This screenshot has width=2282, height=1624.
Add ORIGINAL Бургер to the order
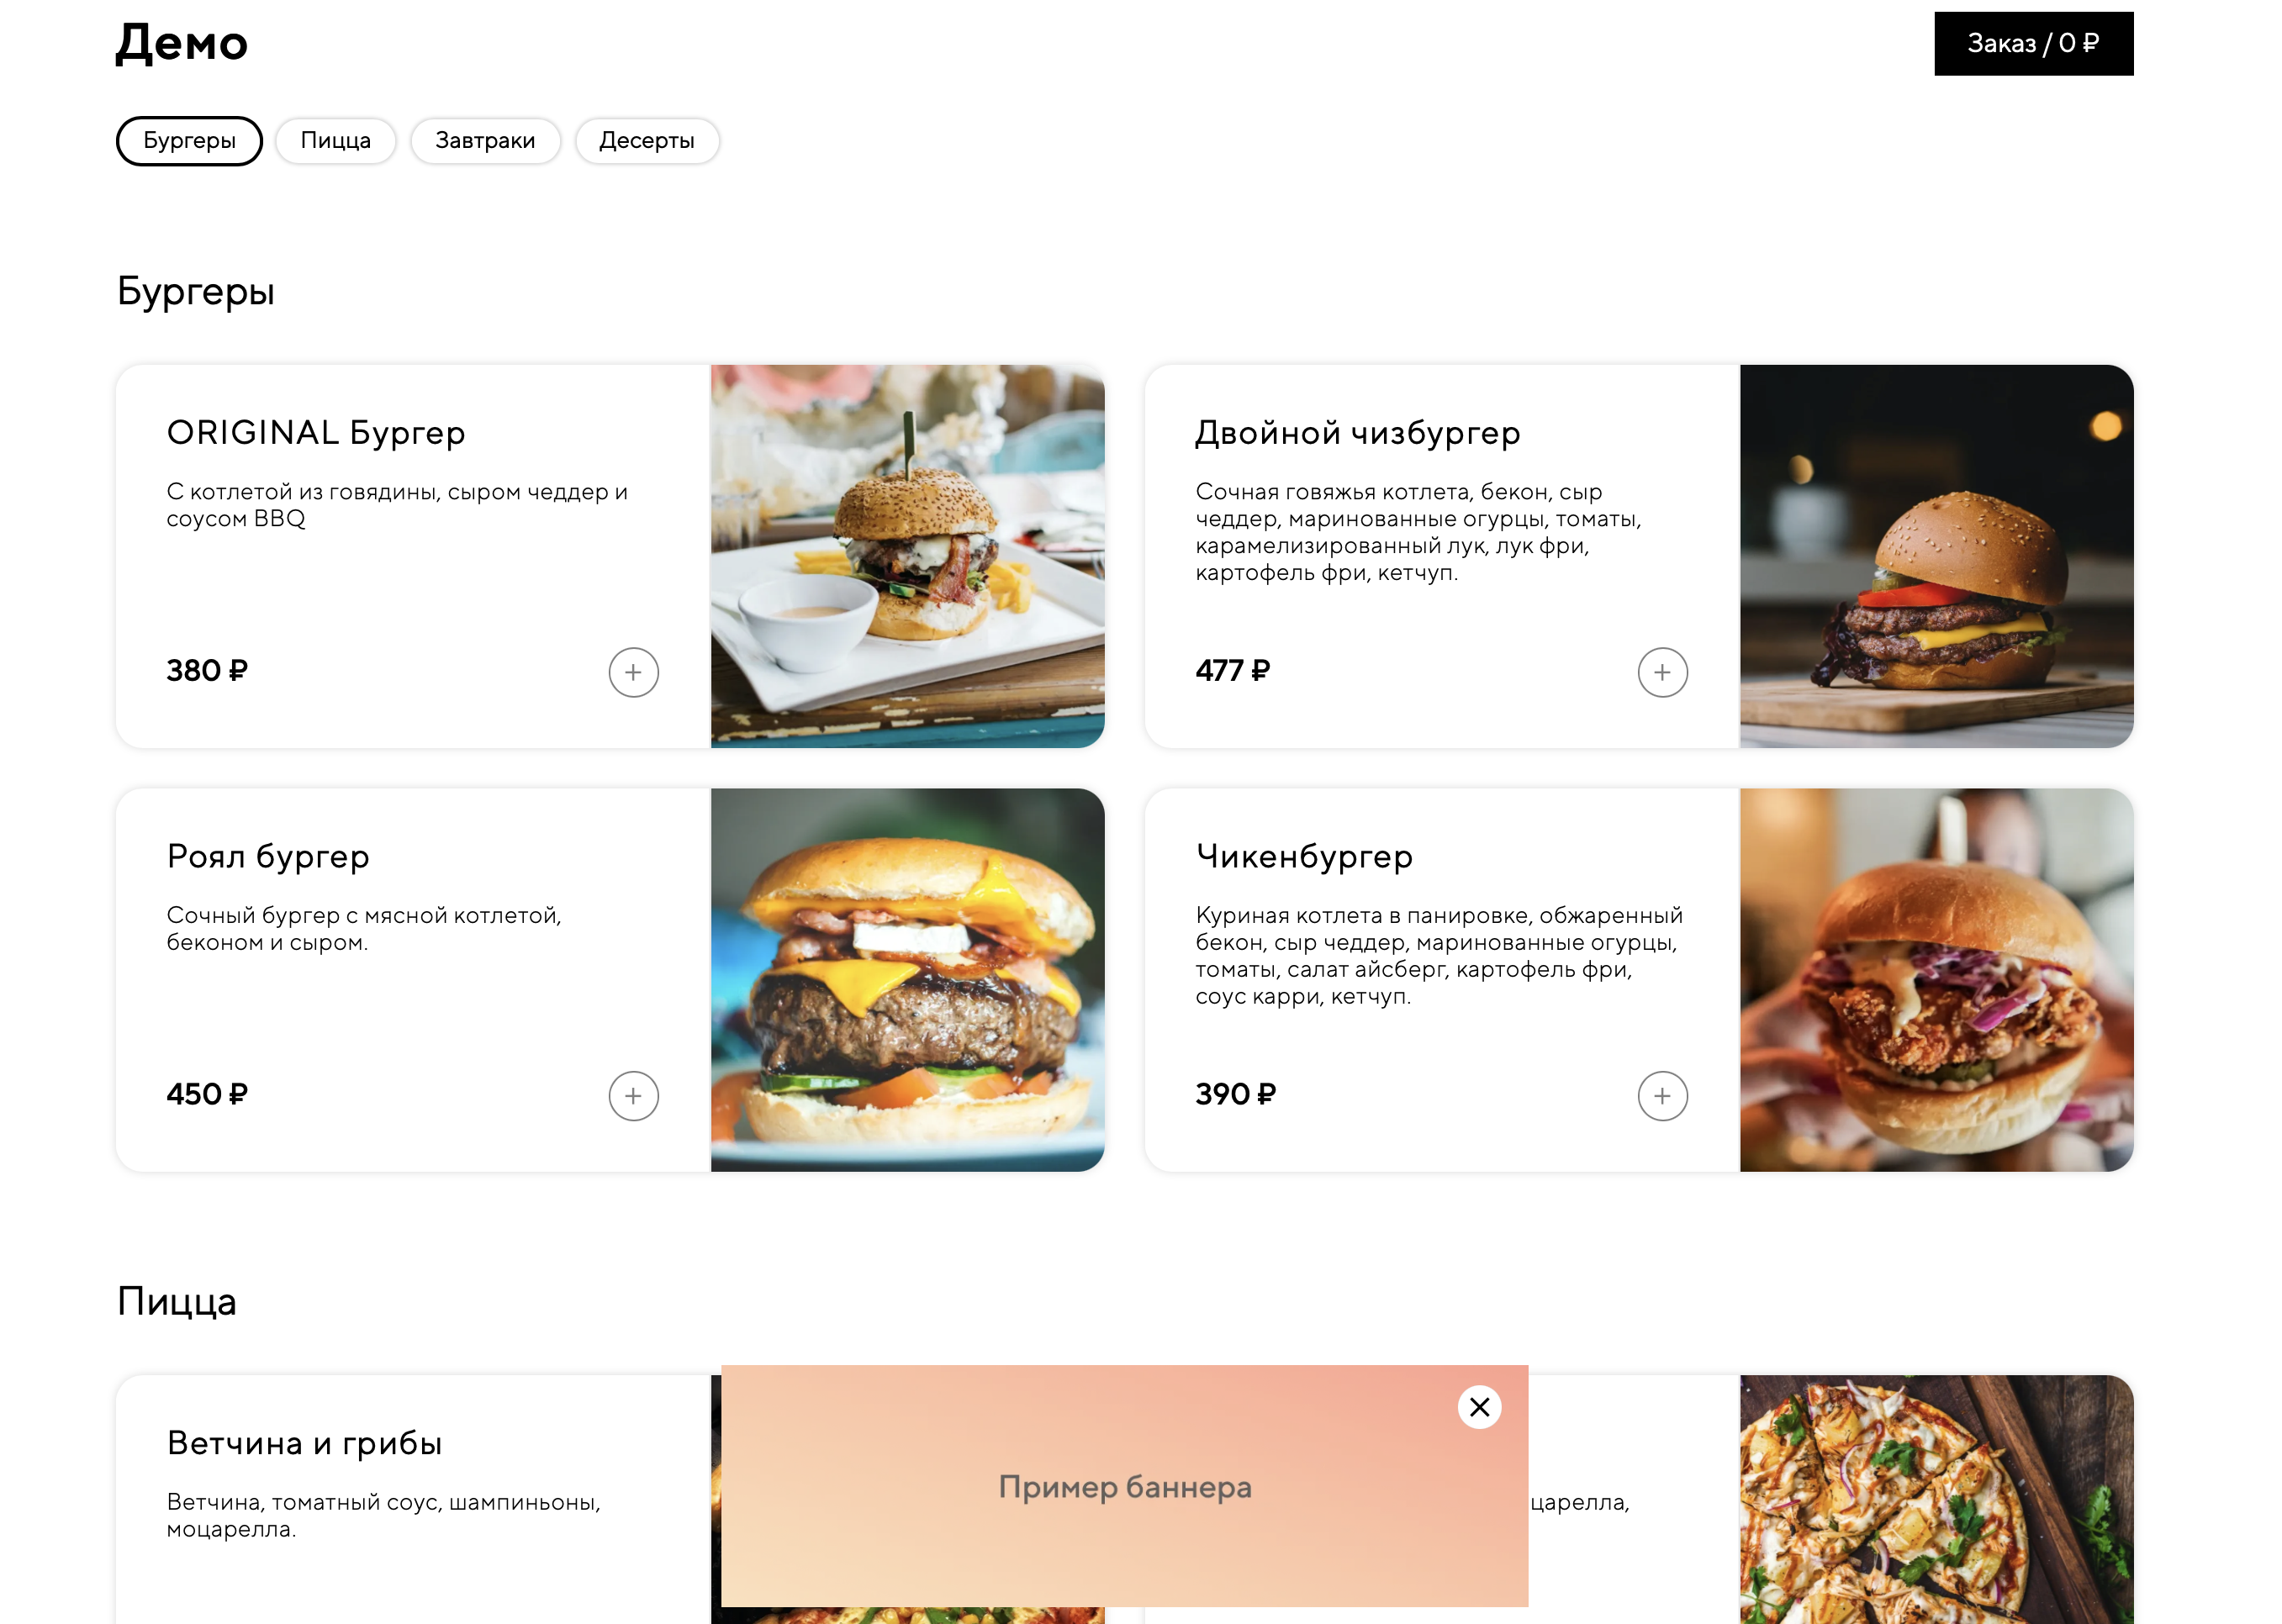coord(633,672)
